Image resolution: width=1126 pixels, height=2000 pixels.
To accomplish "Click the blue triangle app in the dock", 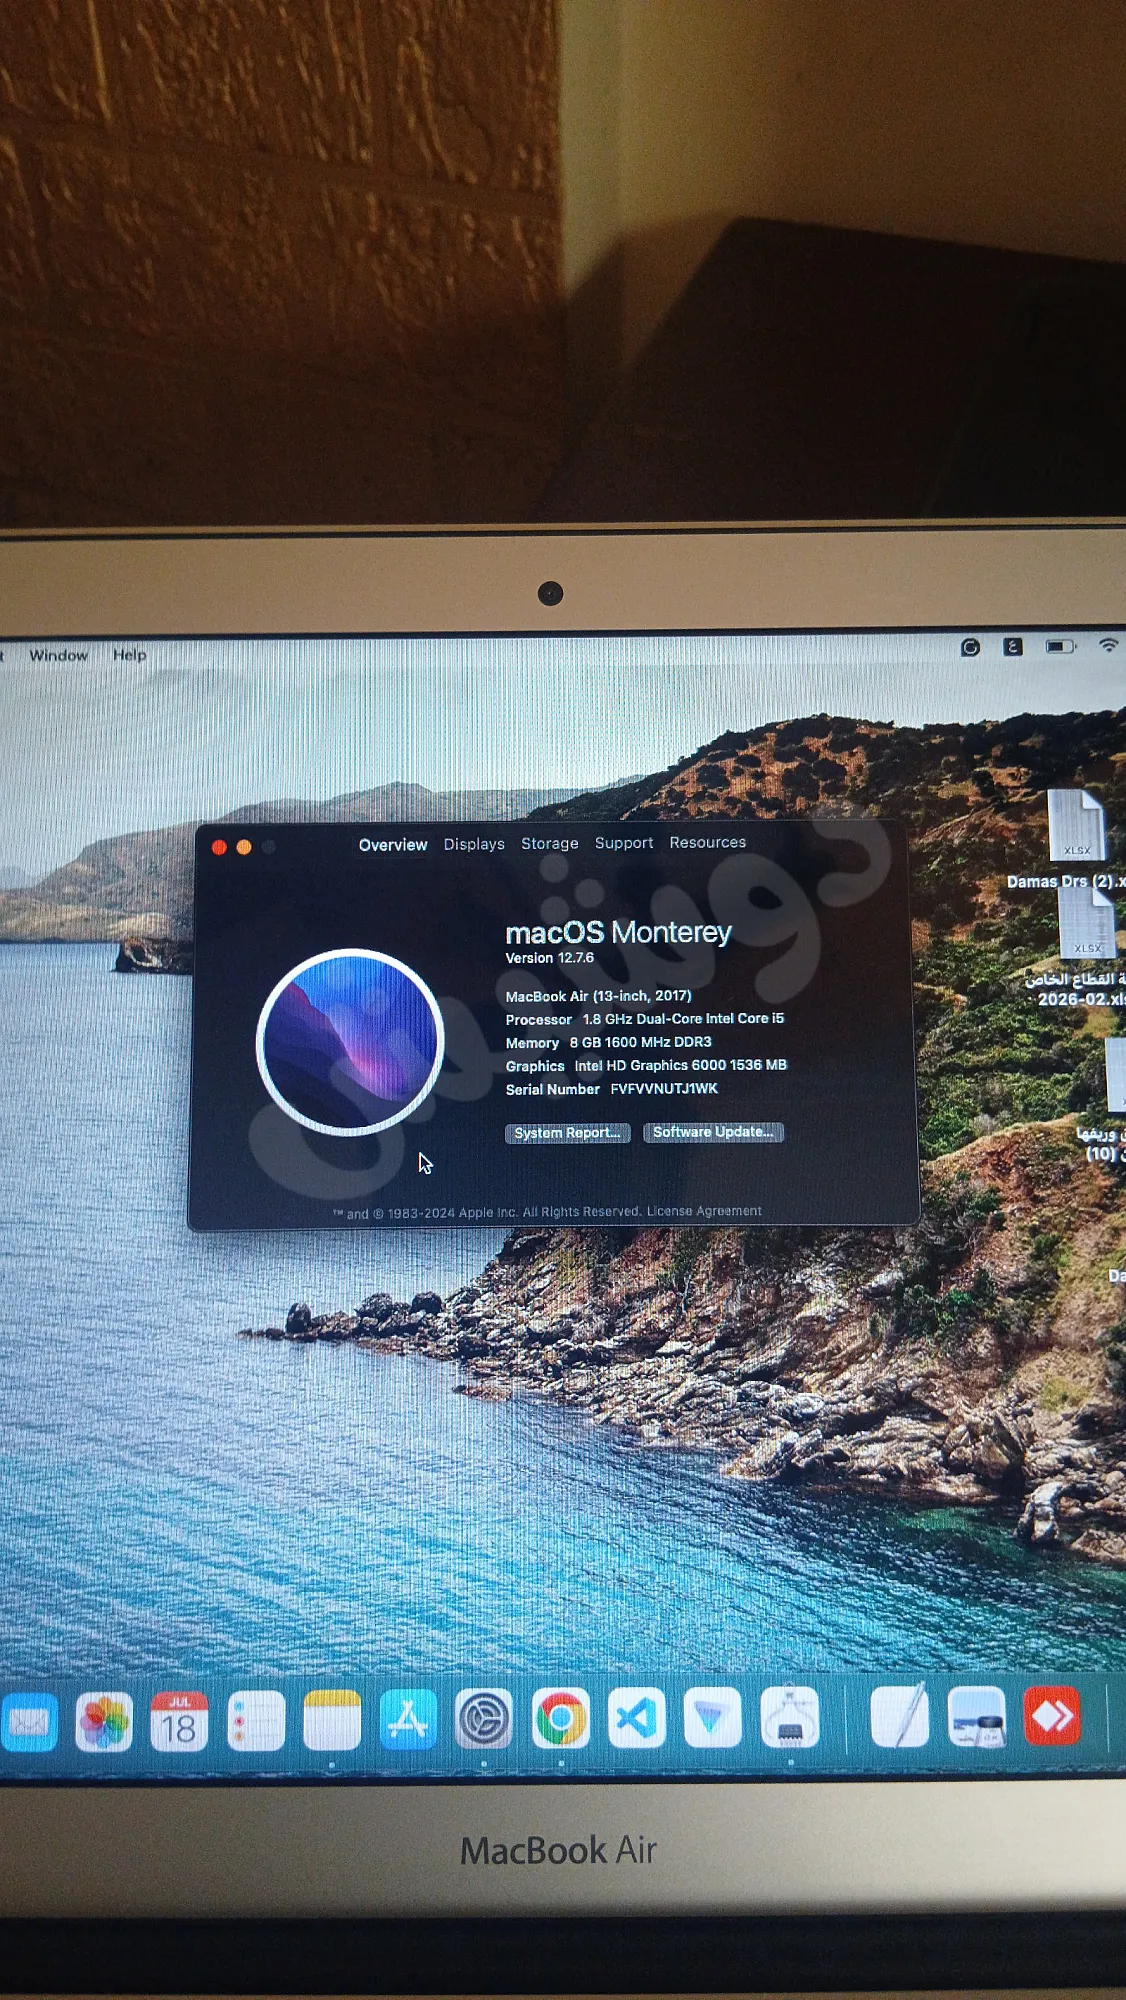I will (x=712, y=1718).
